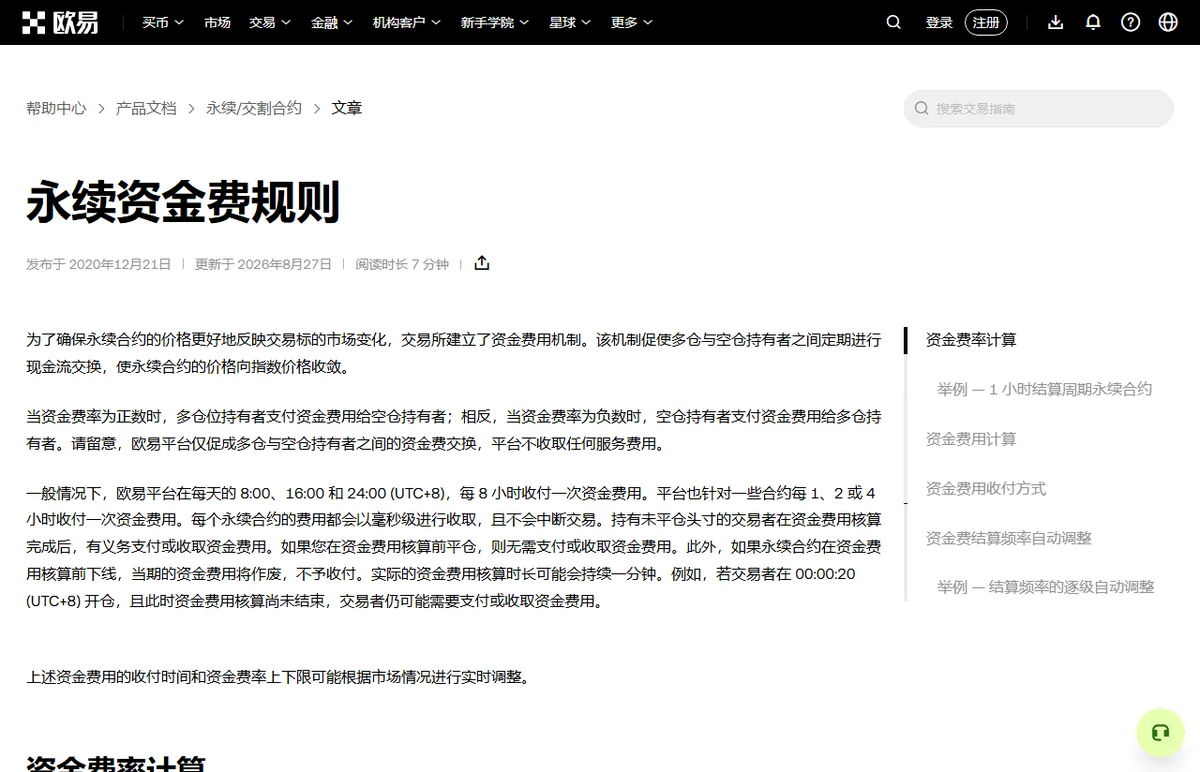Open the search magnifier icon in header
The height and width of the screenshot is (772, 1200).
894,22
